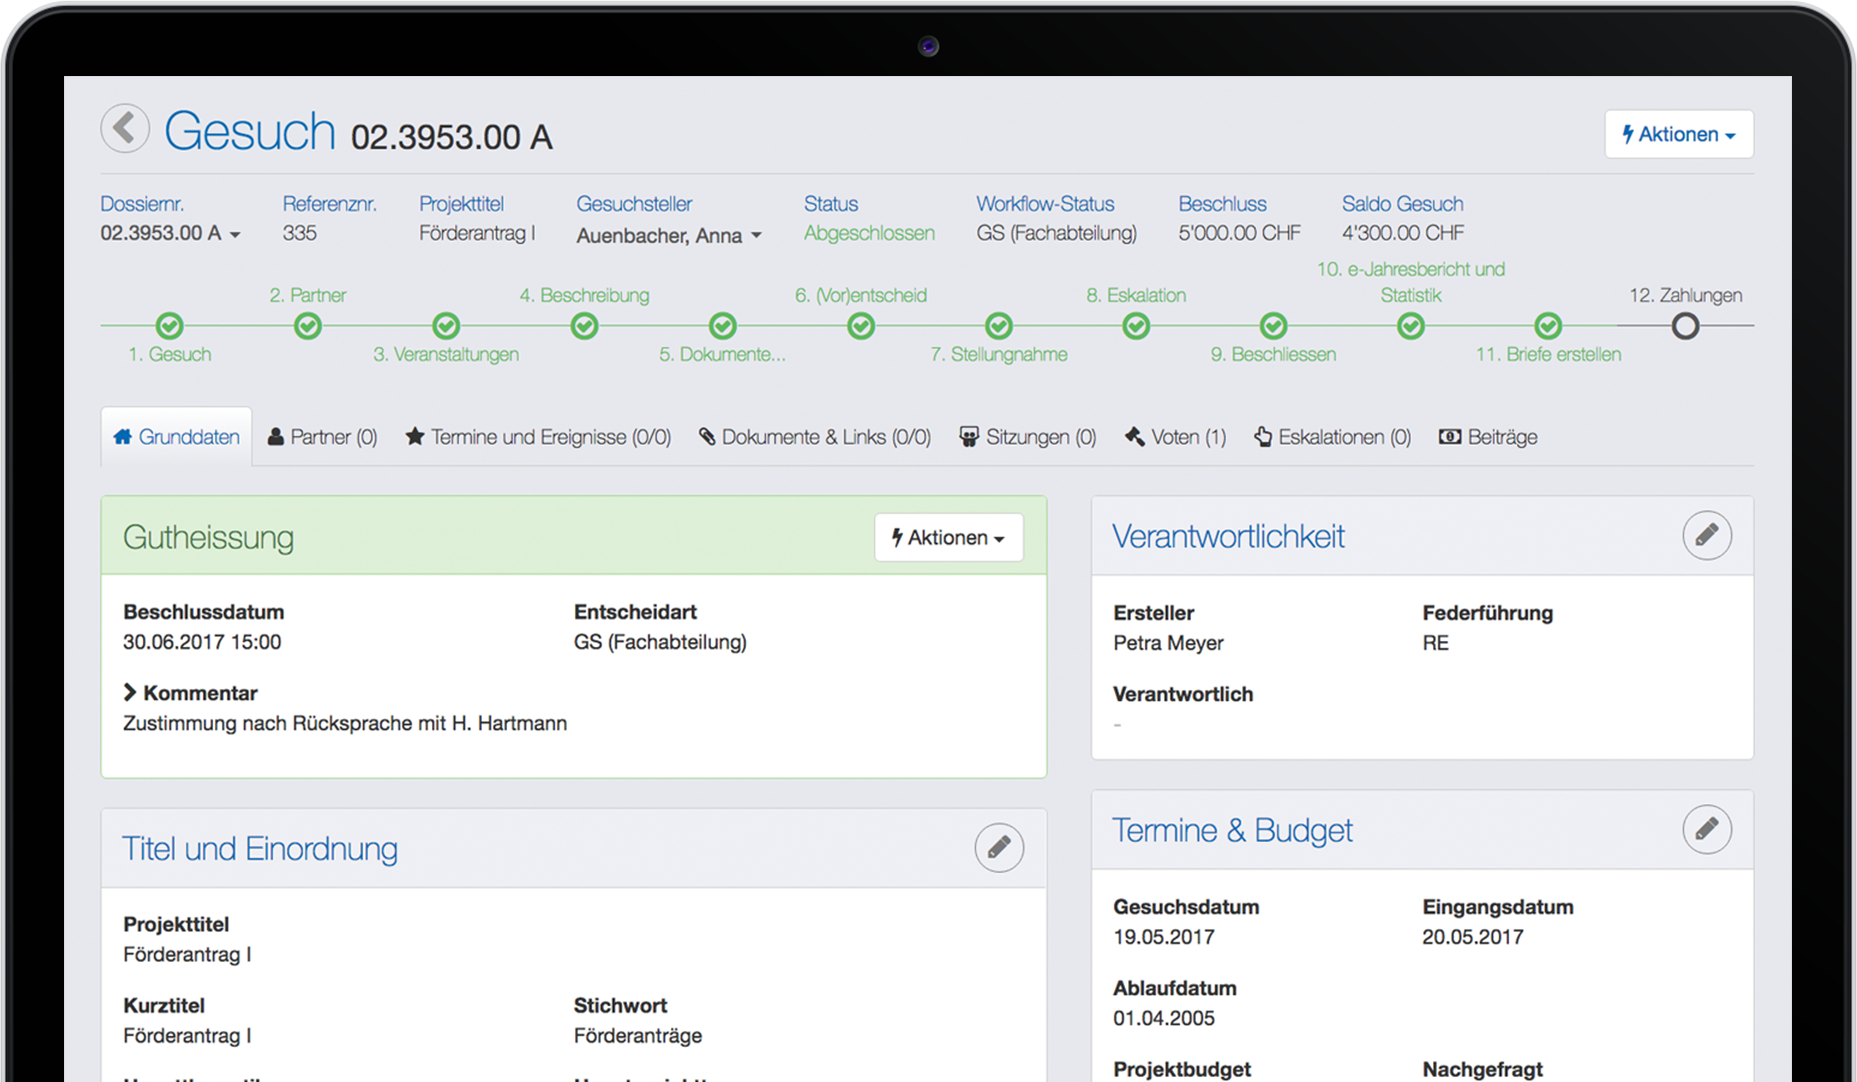Select the 4. Beschreibung workflow checkmark
1857x1082 pixels.
point(584,326)
